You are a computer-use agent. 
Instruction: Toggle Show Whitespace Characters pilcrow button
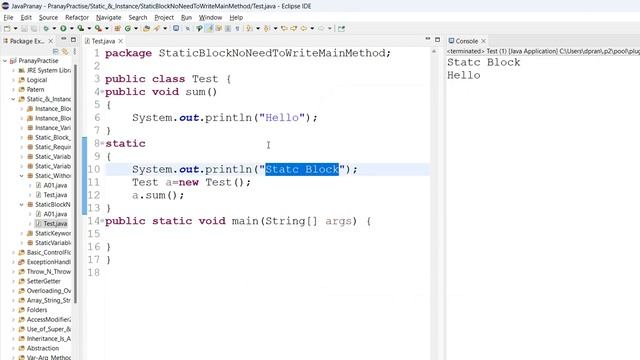point(238,29)
